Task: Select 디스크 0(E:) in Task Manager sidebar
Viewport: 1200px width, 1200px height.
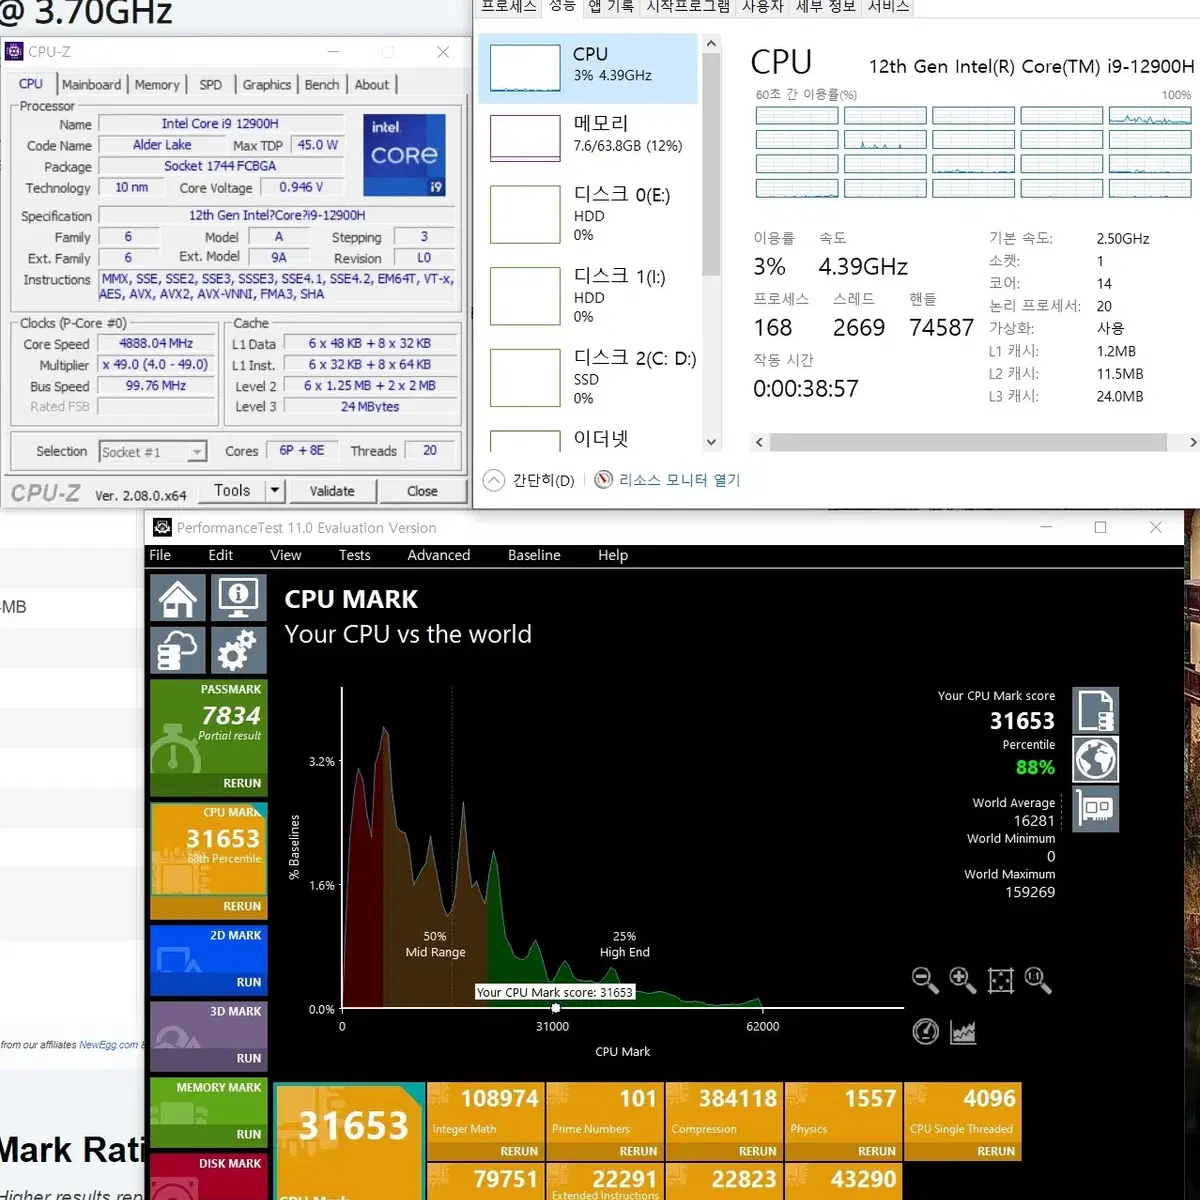Action: tap(588, 214)
